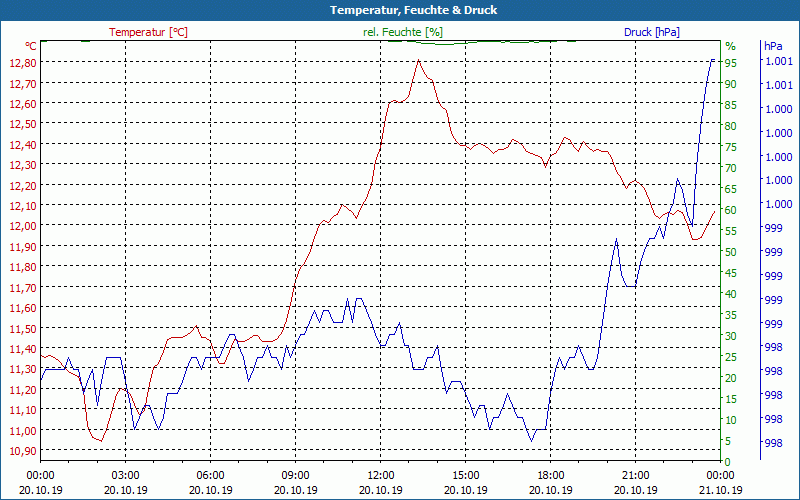The image size is (800, 500).
Task: Click the 40 humidity axis value
Action: pyautogui.click(x=731, y=294)
